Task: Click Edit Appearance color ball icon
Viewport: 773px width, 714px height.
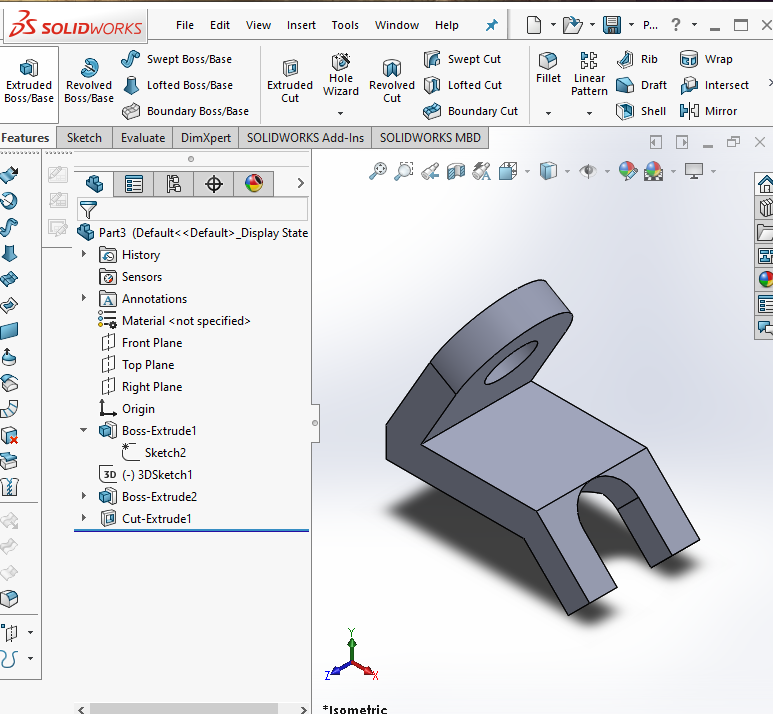Action: click(x=628, y=171)
